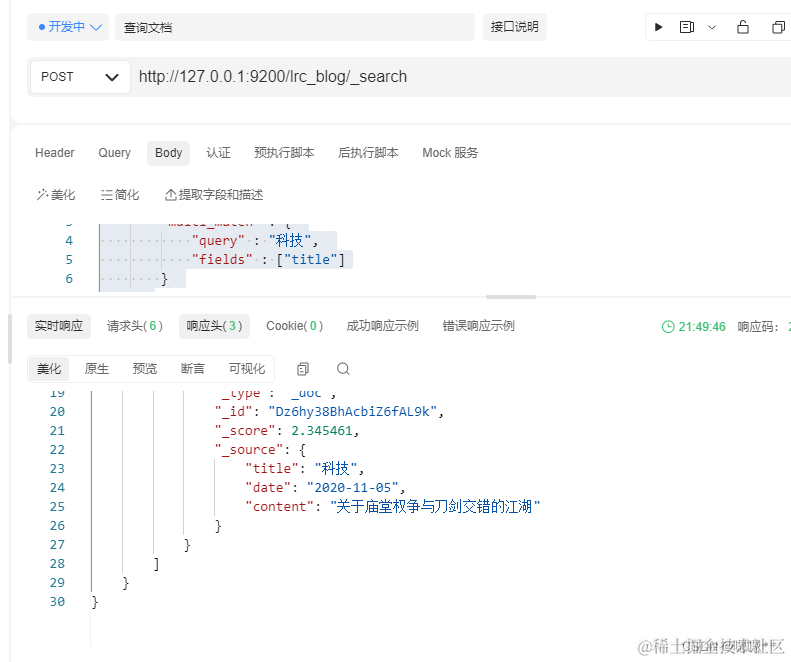Click the "date" value 2020-11-05
The height and width of the screenshot is (662, 791).
click(x=353, y=488)
